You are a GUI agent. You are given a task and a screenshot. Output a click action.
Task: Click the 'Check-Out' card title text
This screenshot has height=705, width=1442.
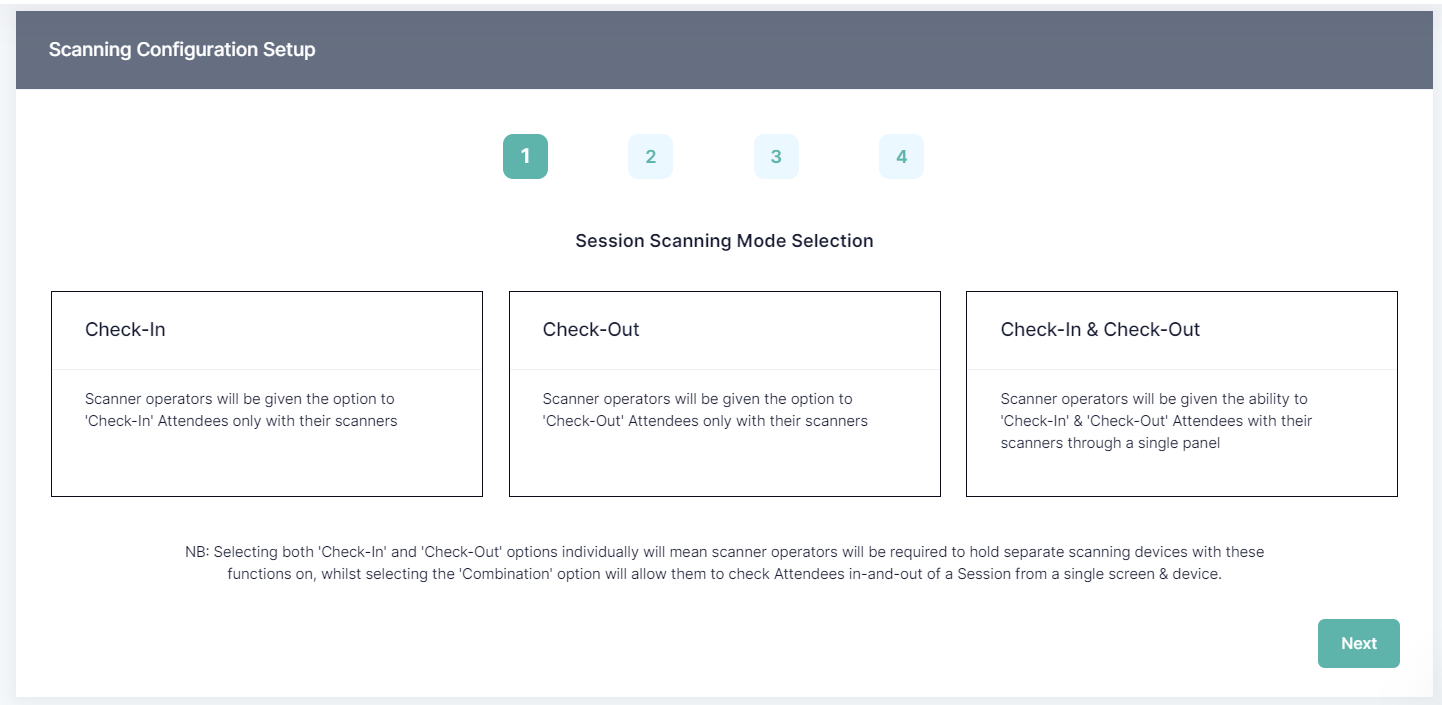coord(591,330)
